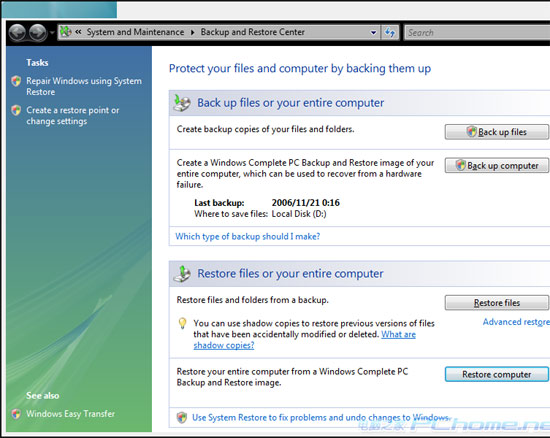Click the Last backup: label
The image size is (550, 438).
point(219,203)
